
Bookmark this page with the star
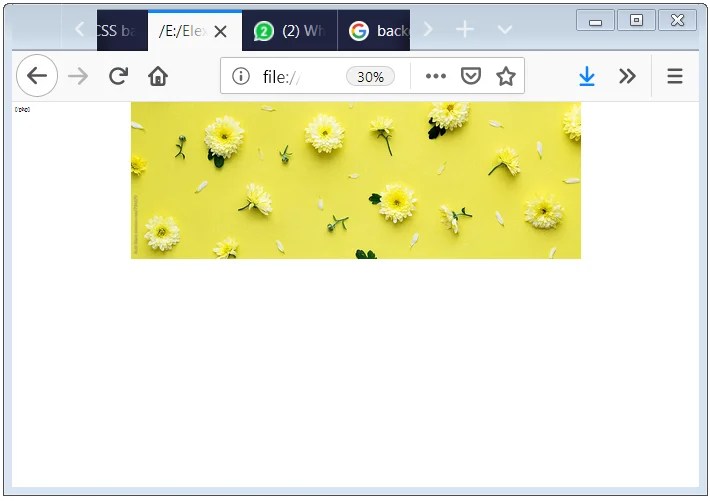point(506,76)
